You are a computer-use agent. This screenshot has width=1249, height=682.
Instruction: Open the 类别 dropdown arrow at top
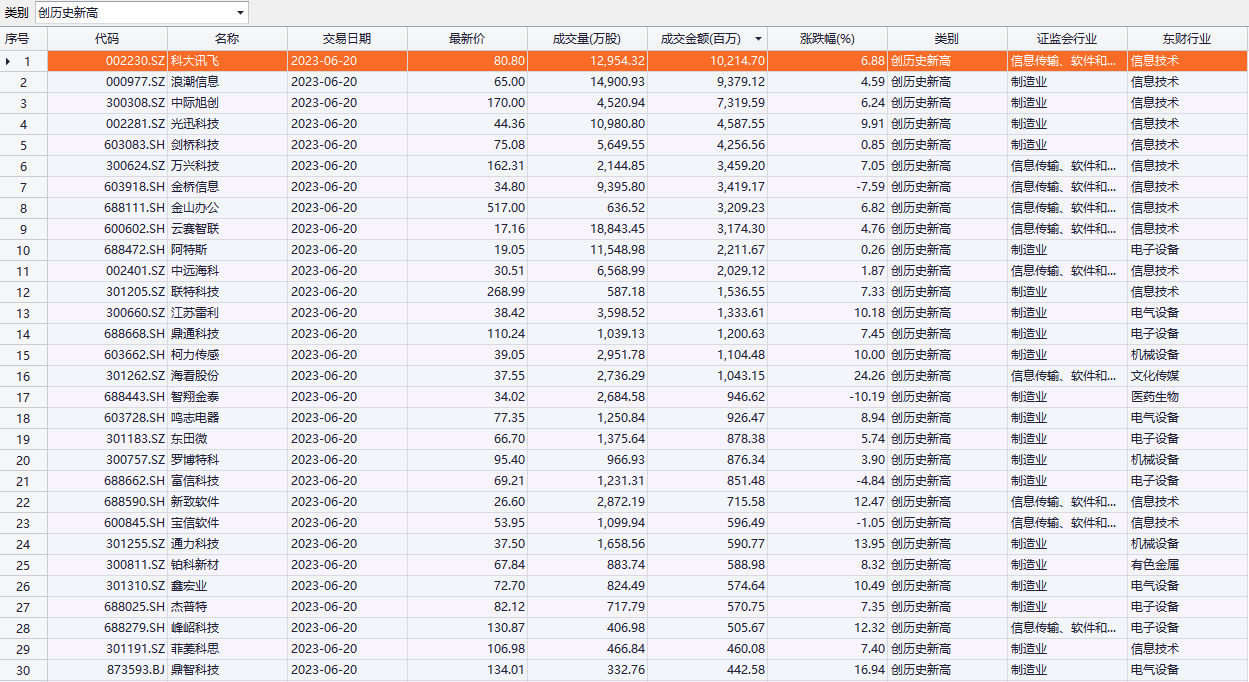coord(240,13)
